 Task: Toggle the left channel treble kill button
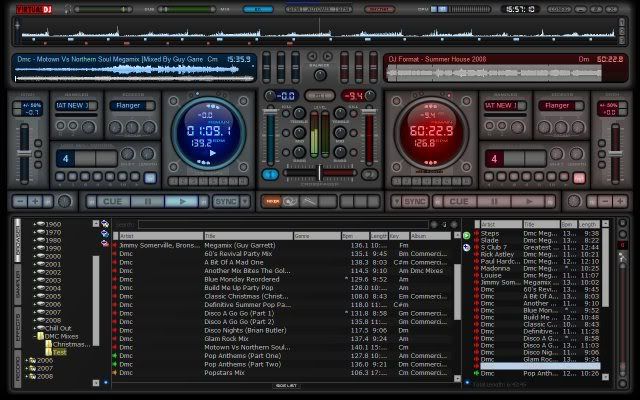click(286, 114)
